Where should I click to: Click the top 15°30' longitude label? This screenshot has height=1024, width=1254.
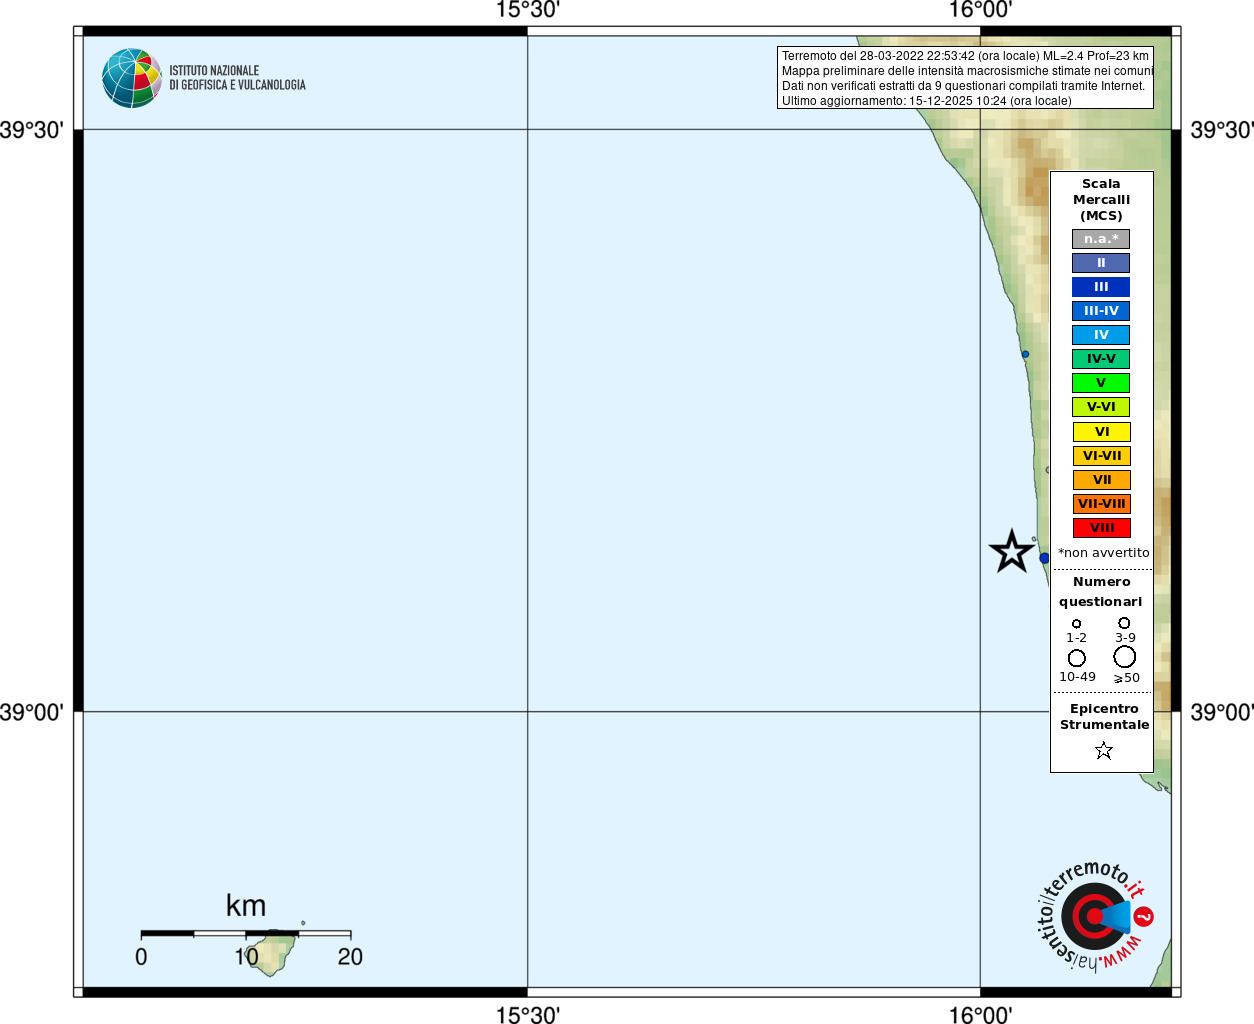(527, 10)
